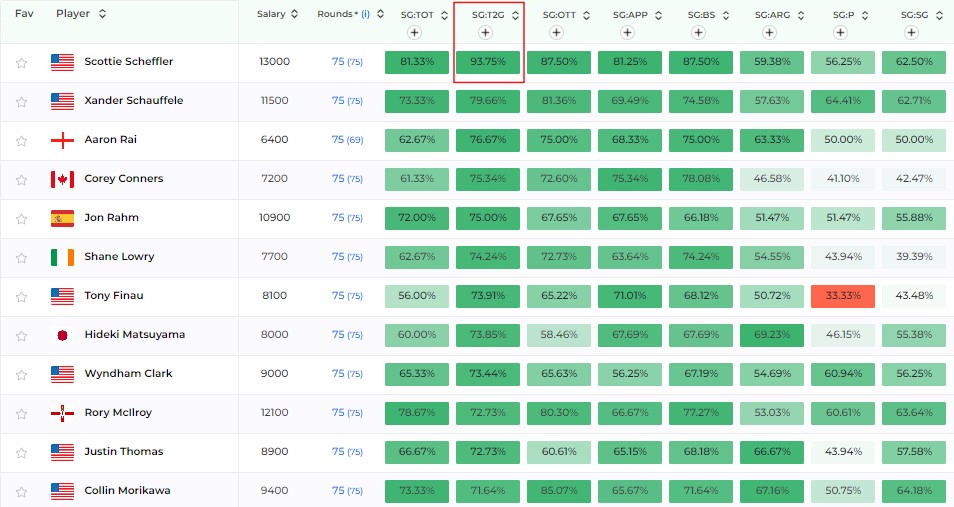Select the Fav column header
This screenshot has height=507, width=954.
coord(24,14)
